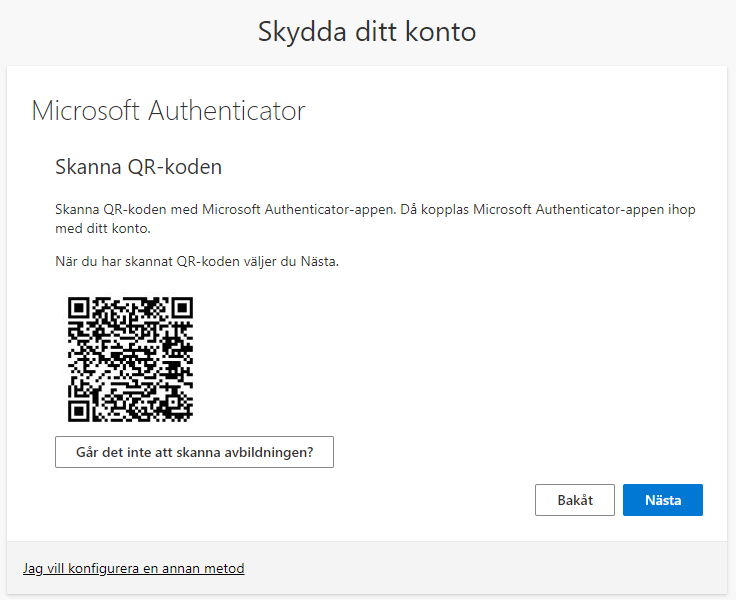Click empty footer area right of the configure link

pos(500,568)
